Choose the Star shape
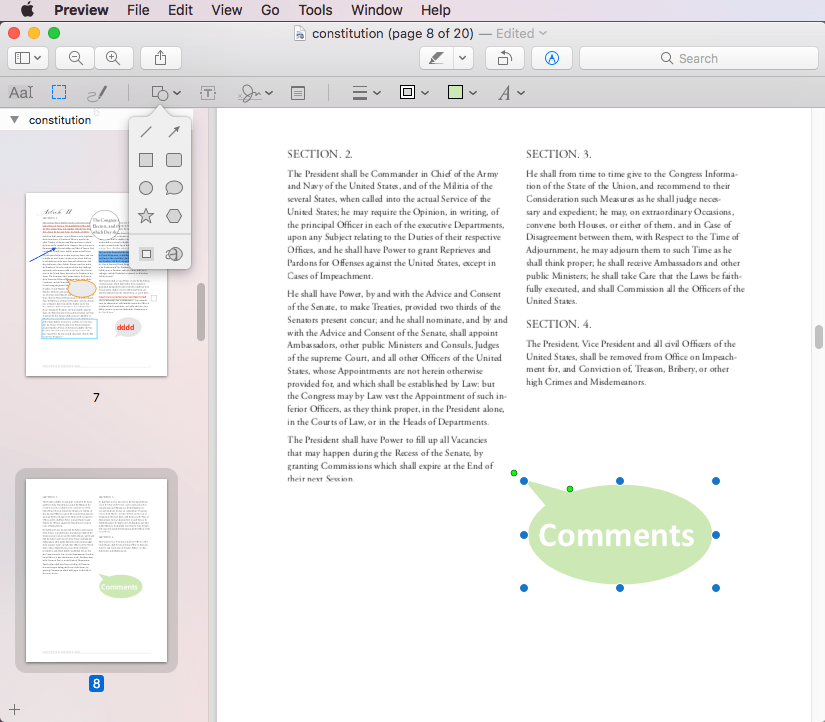 click(x=145, y=215)
